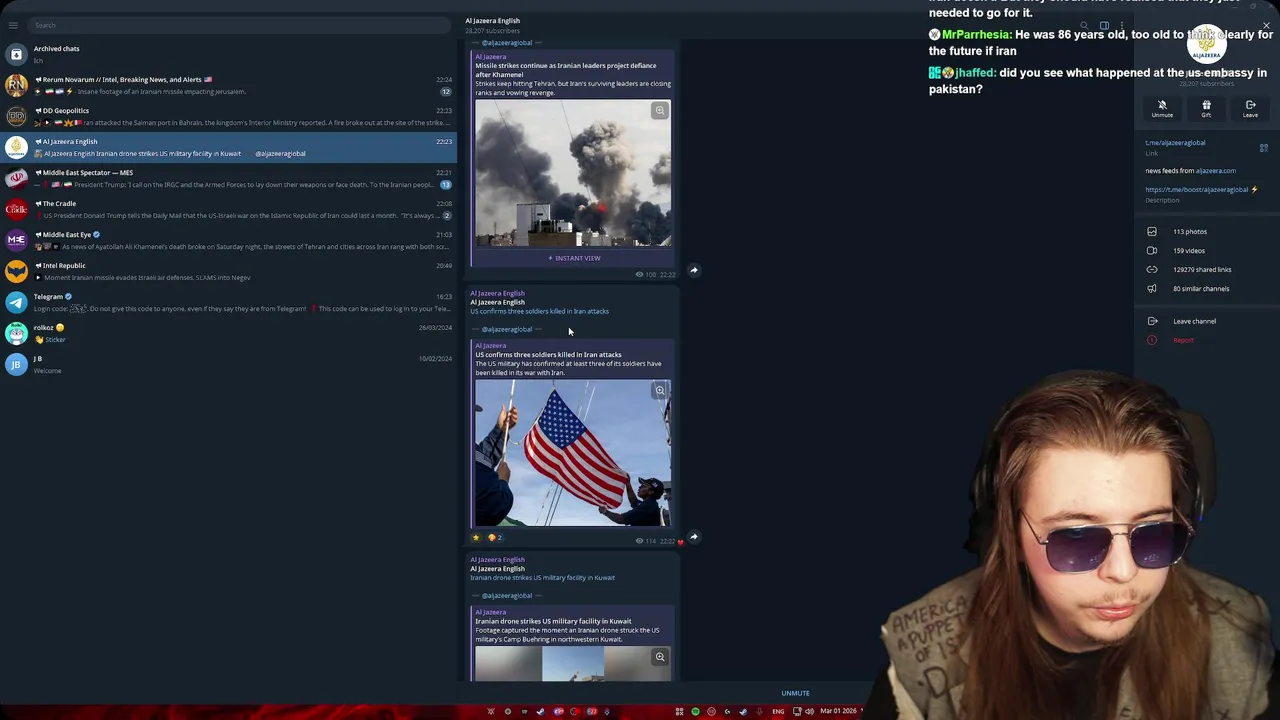Screen dimensions: 1280x720
Task: Click zoom icon on Kuwait drone preview
Action: (x=660, y=657)
